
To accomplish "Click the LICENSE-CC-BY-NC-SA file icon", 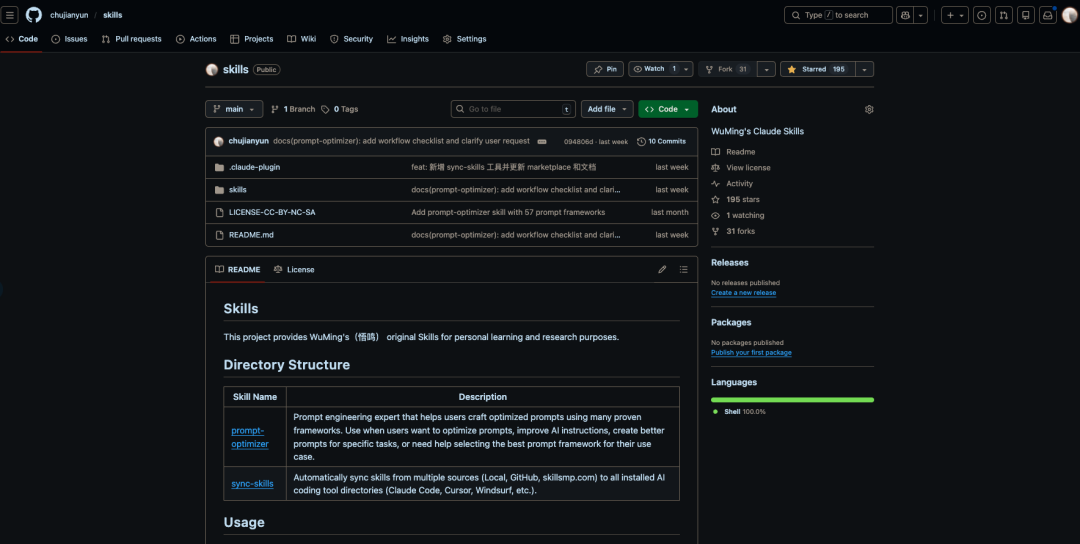I will coord(219,213).
